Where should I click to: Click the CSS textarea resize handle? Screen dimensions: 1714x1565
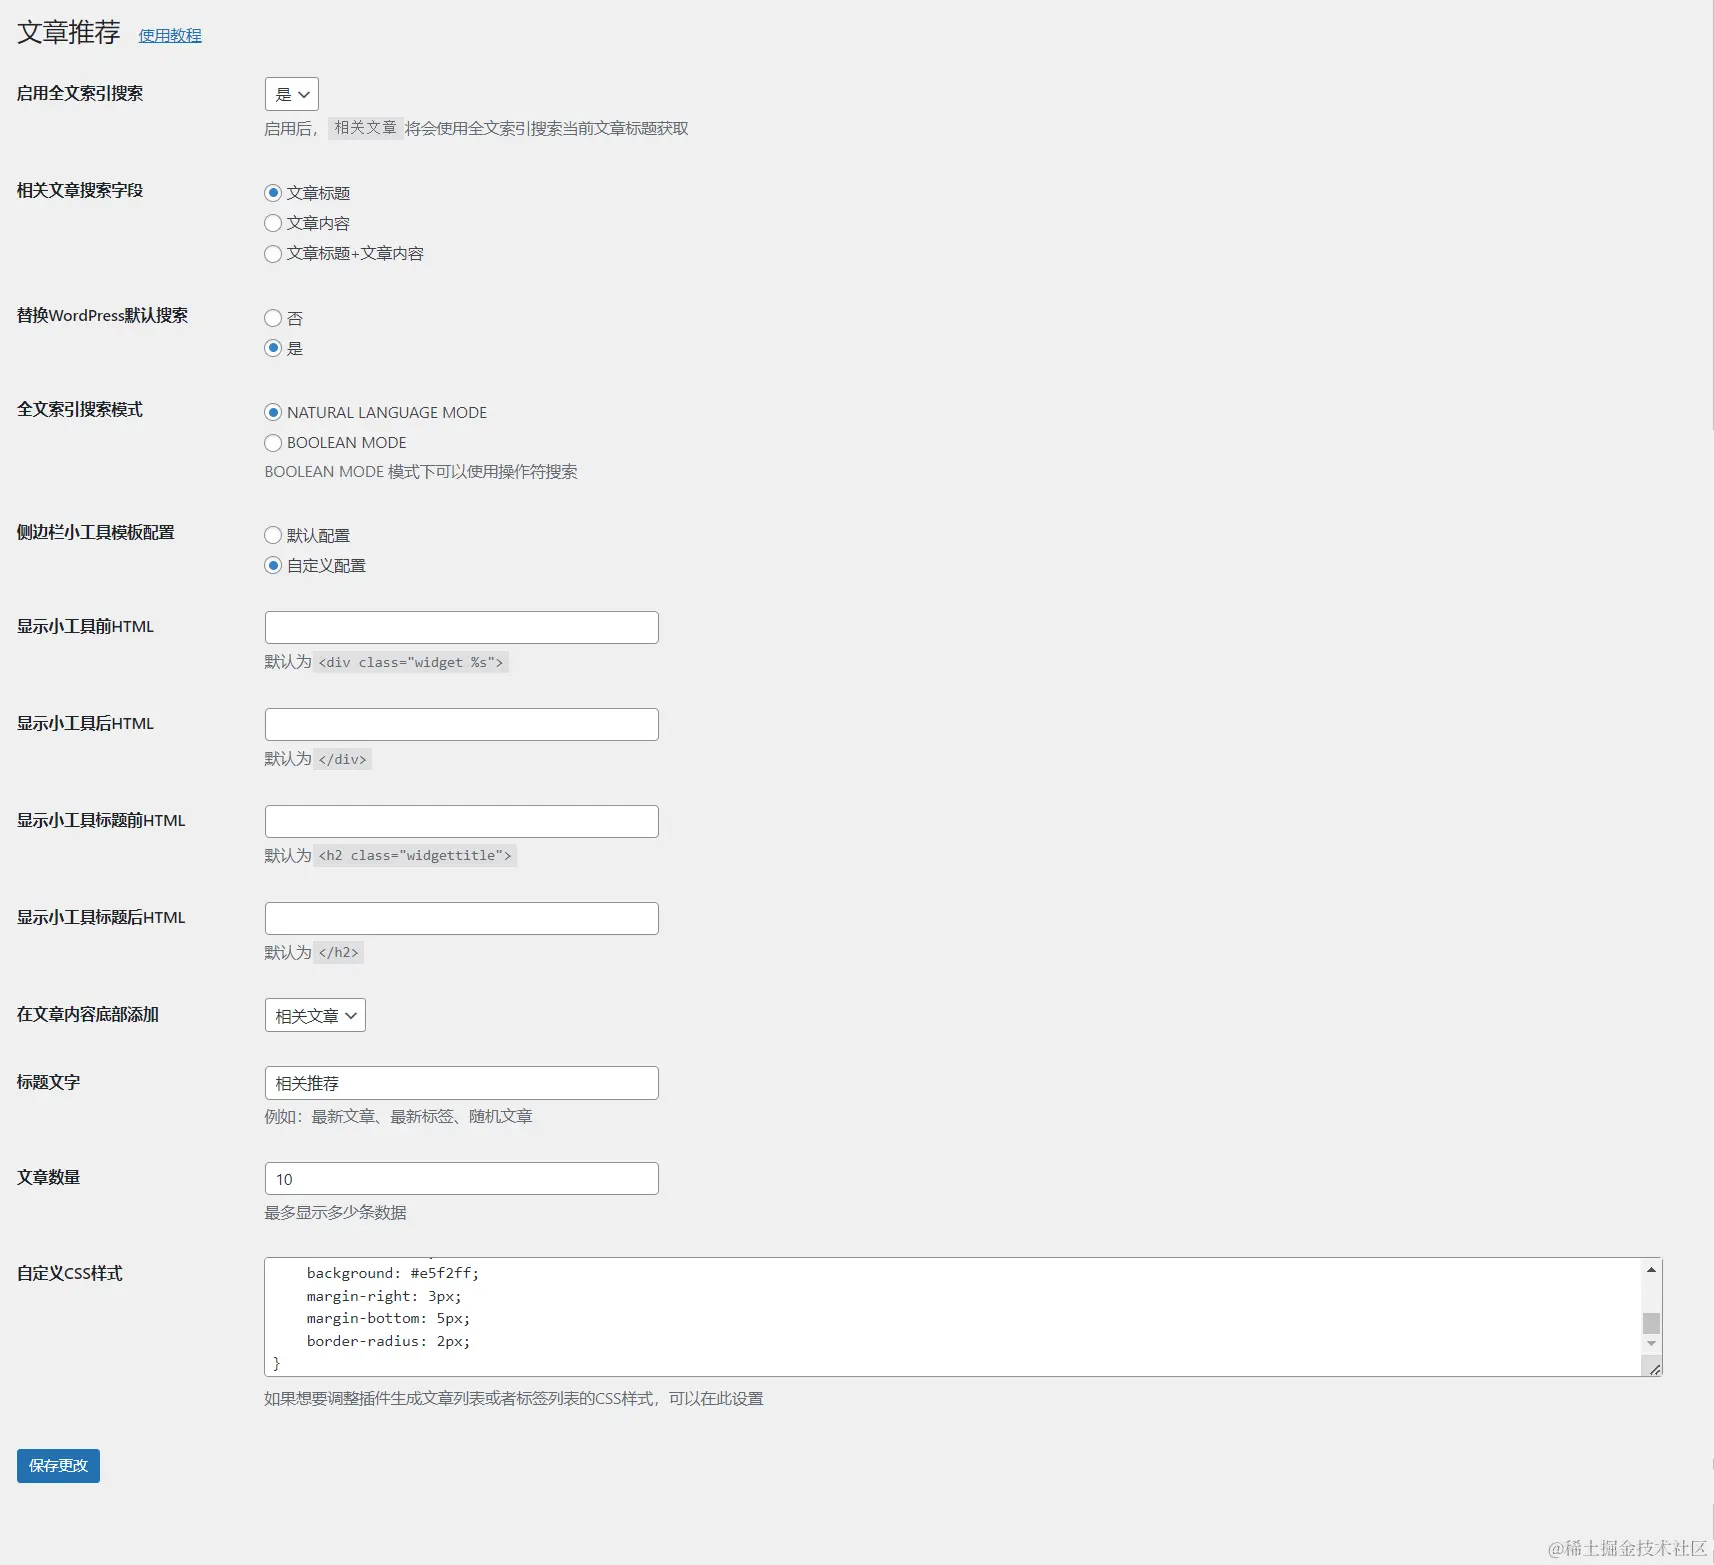click(1654, 1369)
